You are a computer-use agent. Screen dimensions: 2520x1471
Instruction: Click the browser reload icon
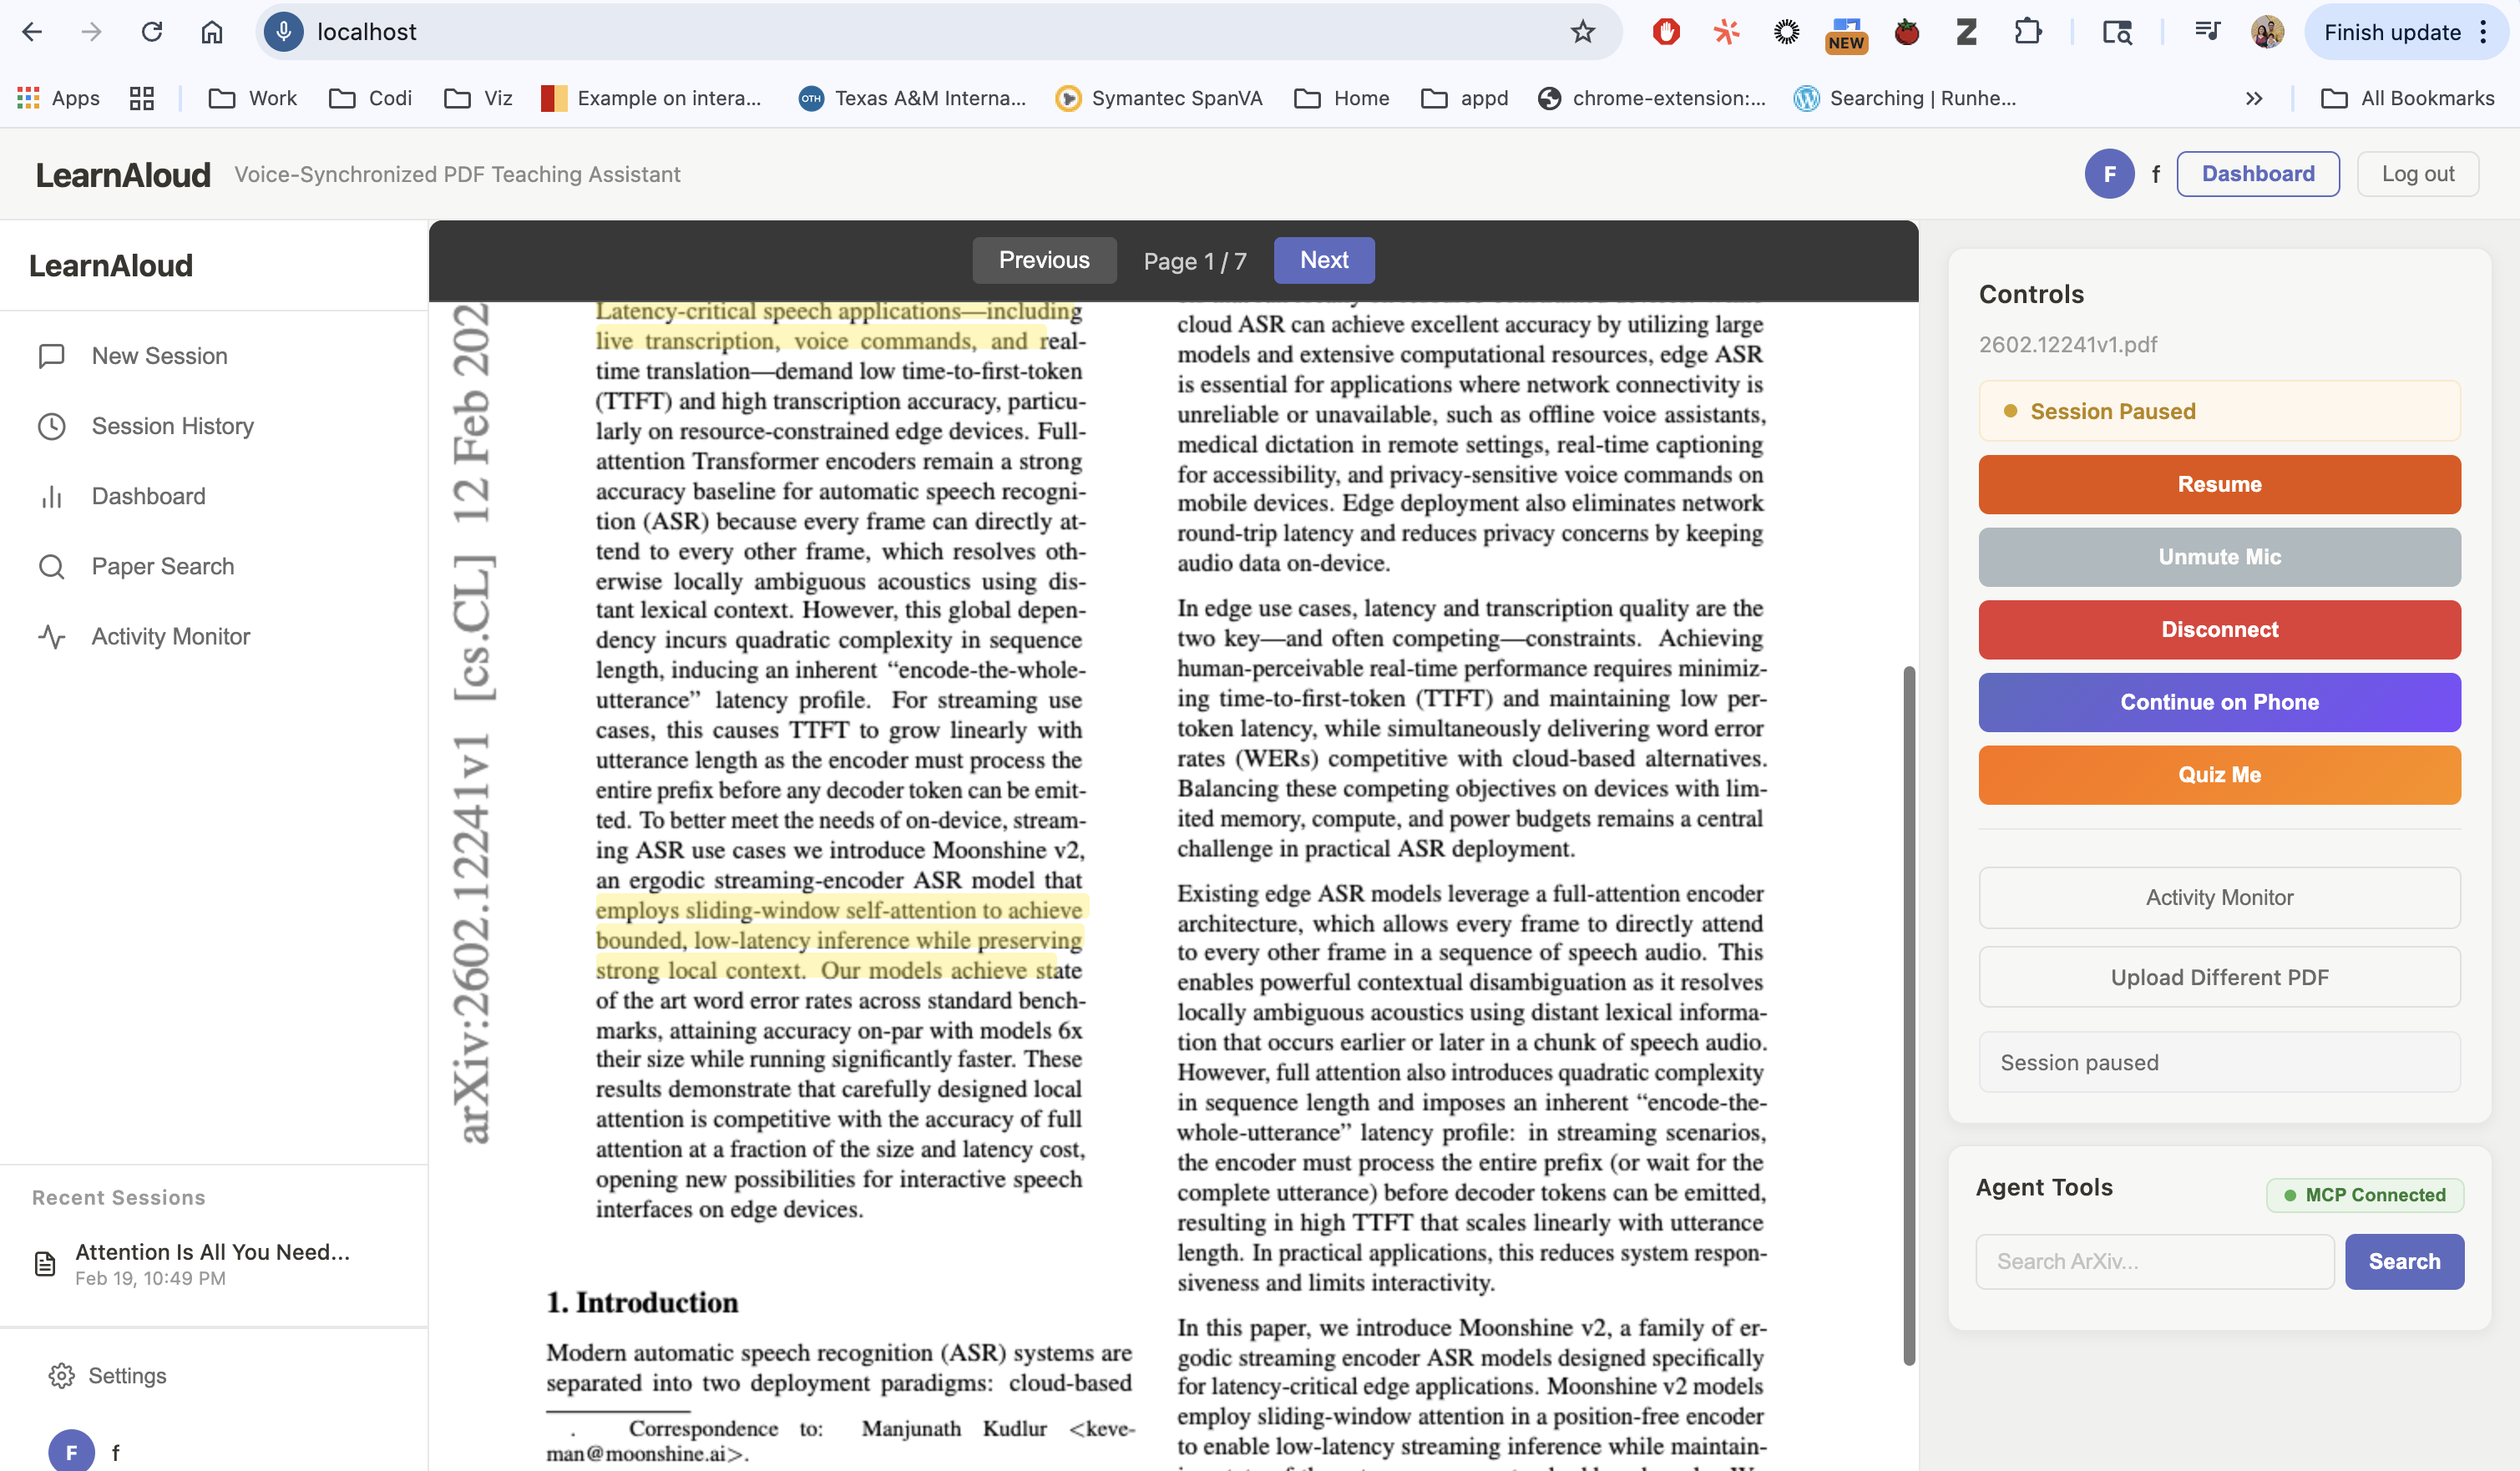click(152, 32)
